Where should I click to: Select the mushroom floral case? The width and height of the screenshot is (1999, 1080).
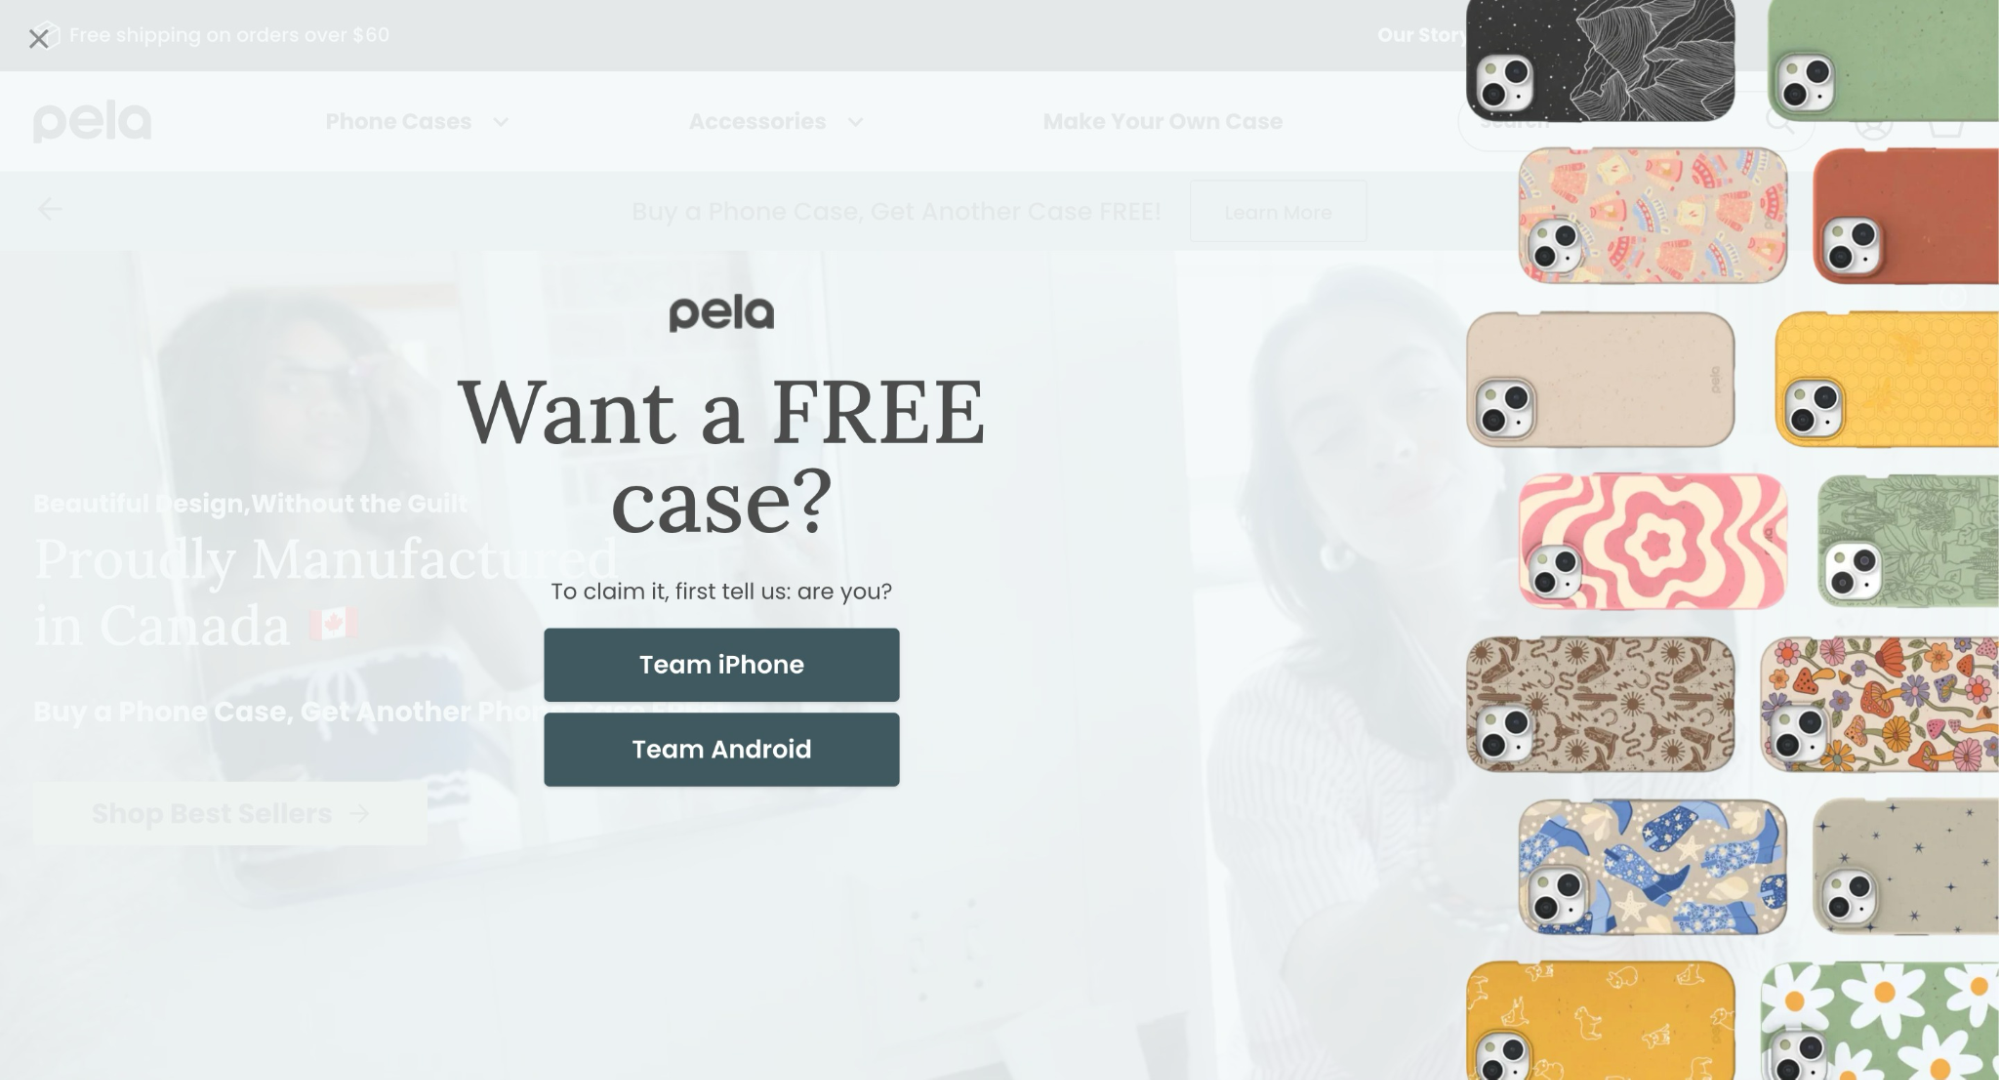(x=1880, y=704)
